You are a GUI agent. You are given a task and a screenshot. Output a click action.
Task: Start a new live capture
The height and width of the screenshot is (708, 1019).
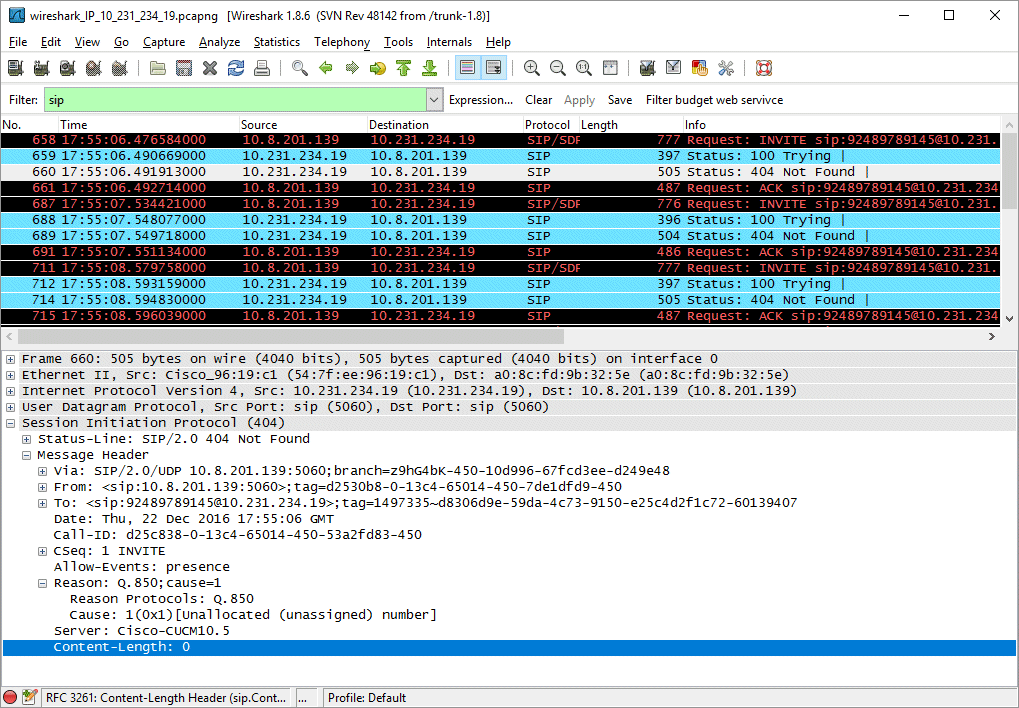(68, 68)
